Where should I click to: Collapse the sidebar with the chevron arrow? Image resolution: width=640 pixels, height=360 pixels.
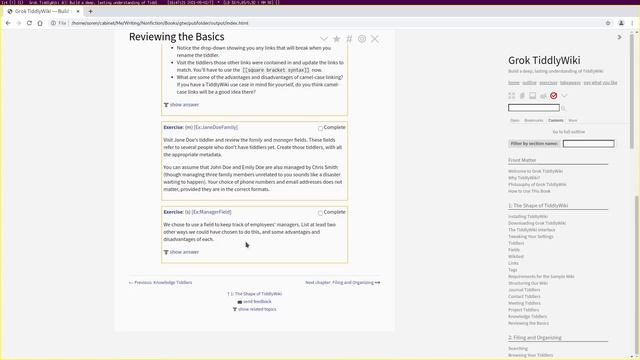click(x=620, y=37)
